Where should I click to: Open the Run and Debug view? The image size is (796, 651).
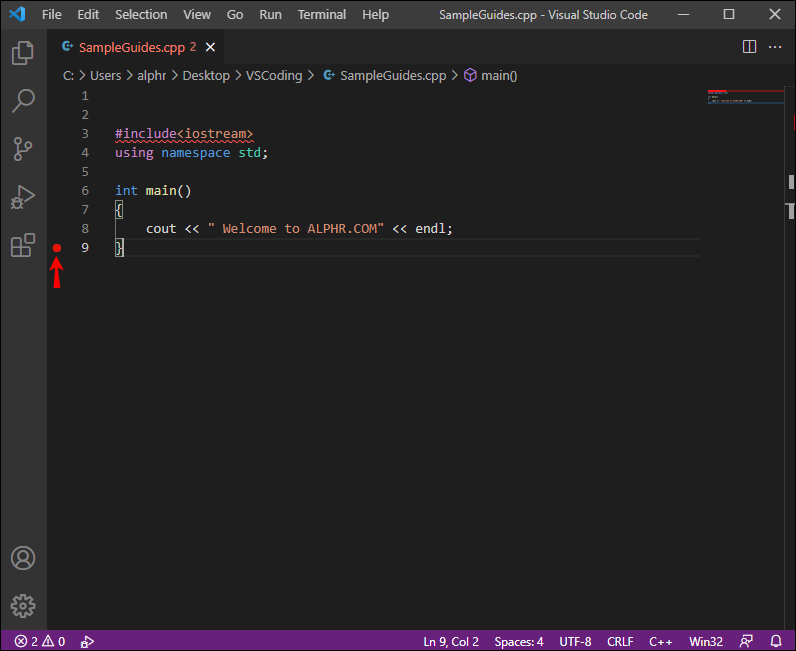point(23,197)
